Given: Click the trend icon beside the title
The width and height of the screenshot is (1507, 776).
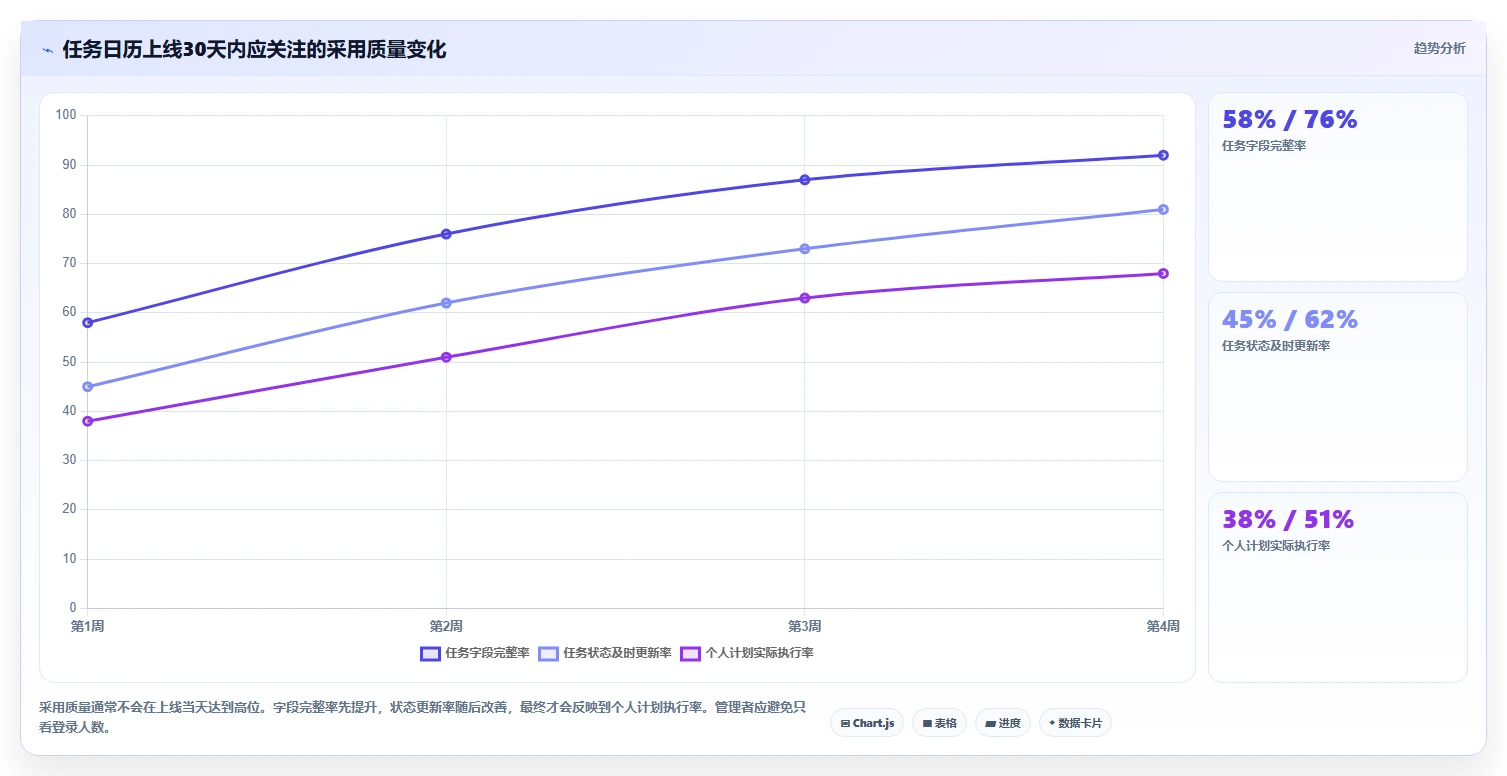Looking at the screenshot, I should pyautogui.click(x=48, y=50).
